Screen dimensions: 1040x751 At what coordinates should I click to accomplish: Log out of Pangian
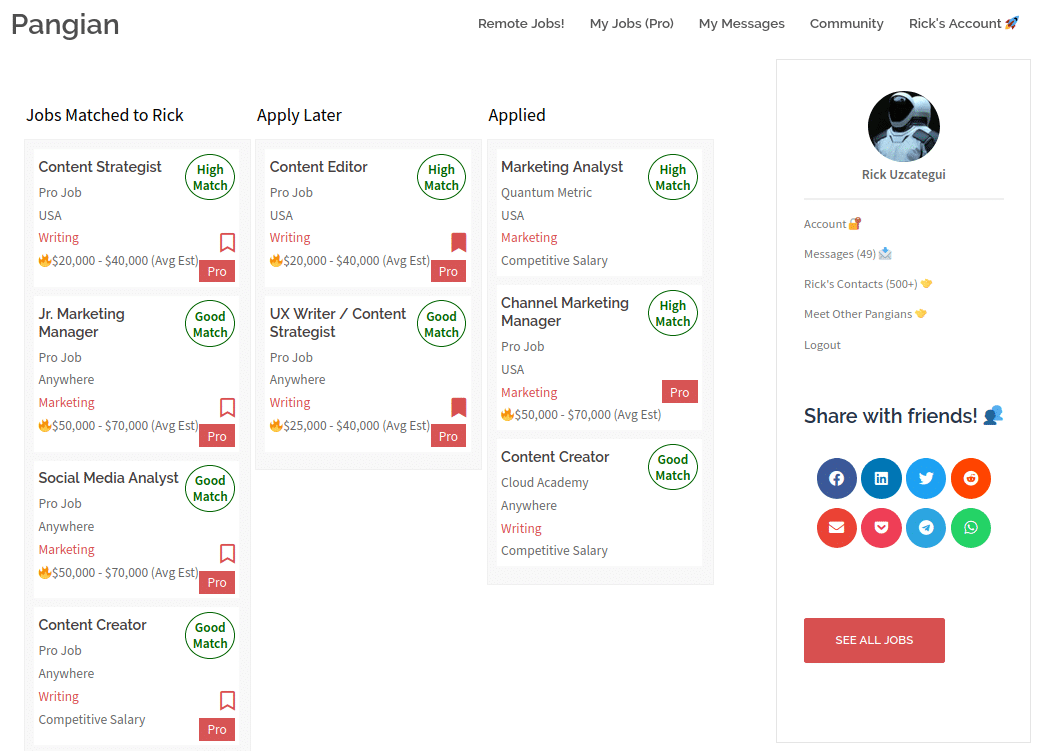tap(822, 344)
